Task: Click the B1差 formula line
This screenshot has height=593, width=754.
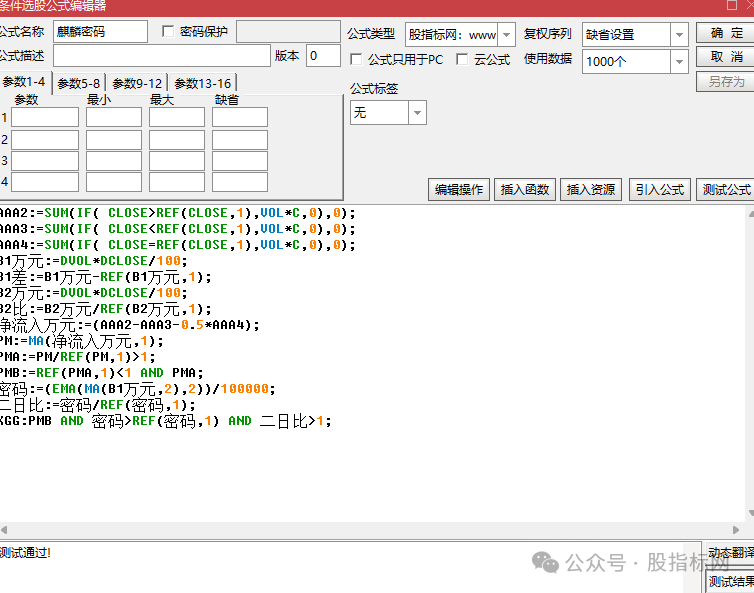Action: (x=105, y=277)
